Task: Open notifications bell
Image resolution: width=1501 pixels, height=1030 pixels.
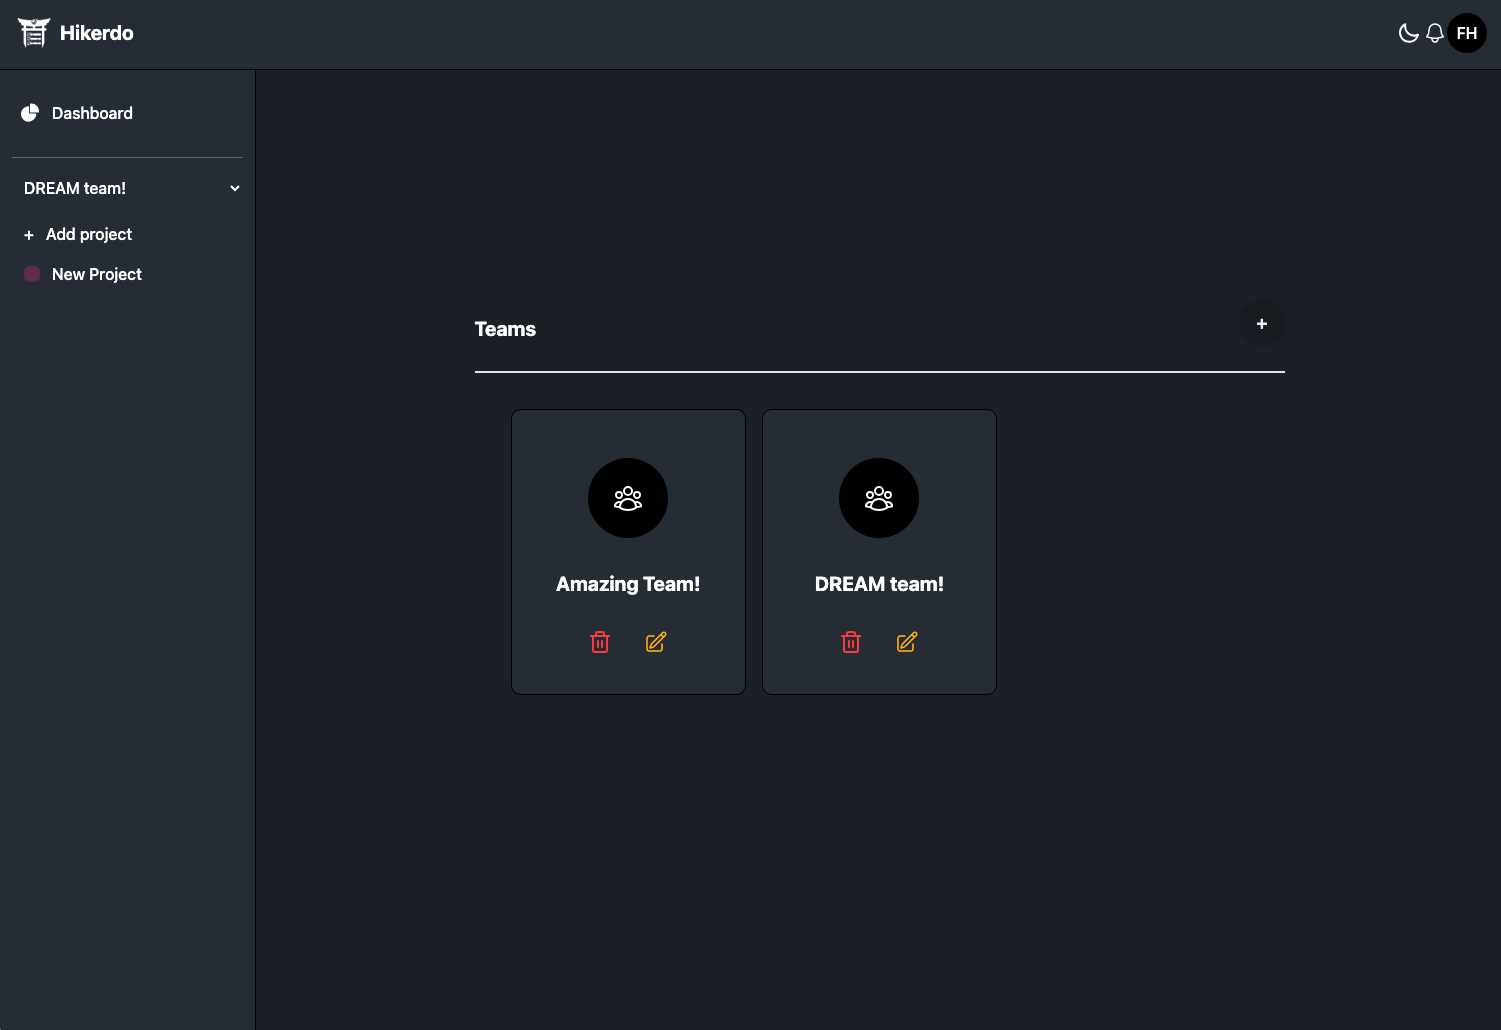Action: [1435, 33]
